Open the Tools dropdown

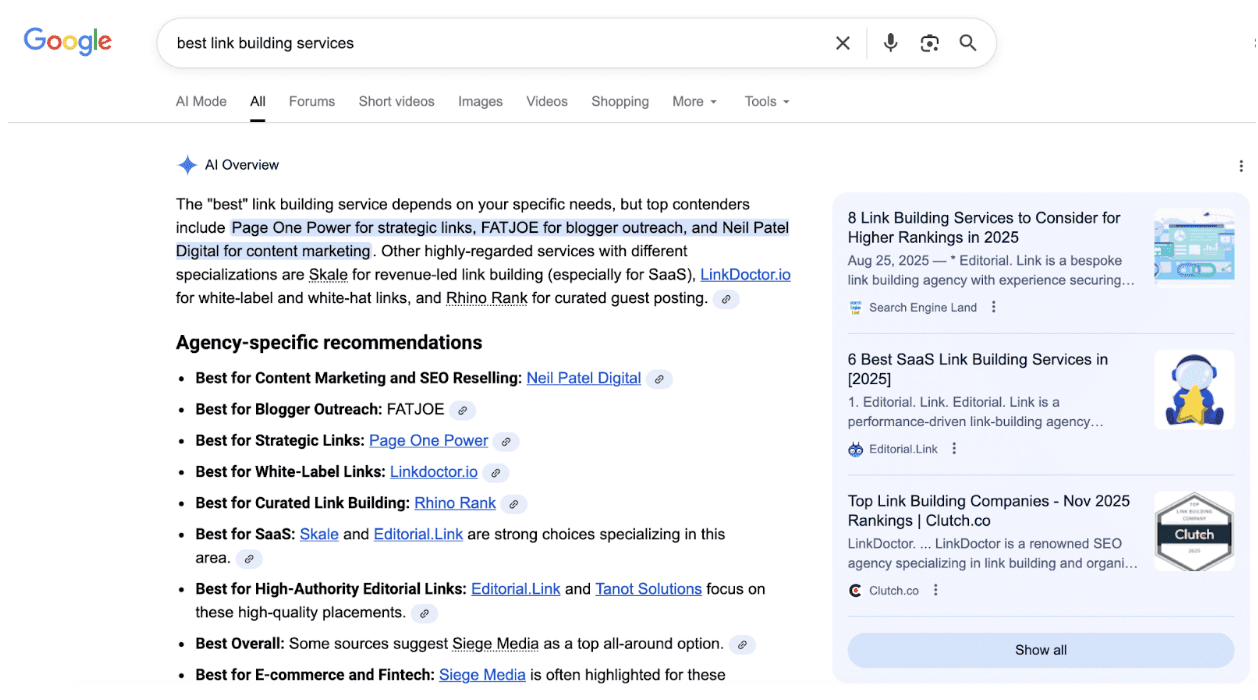coord(766,102)
